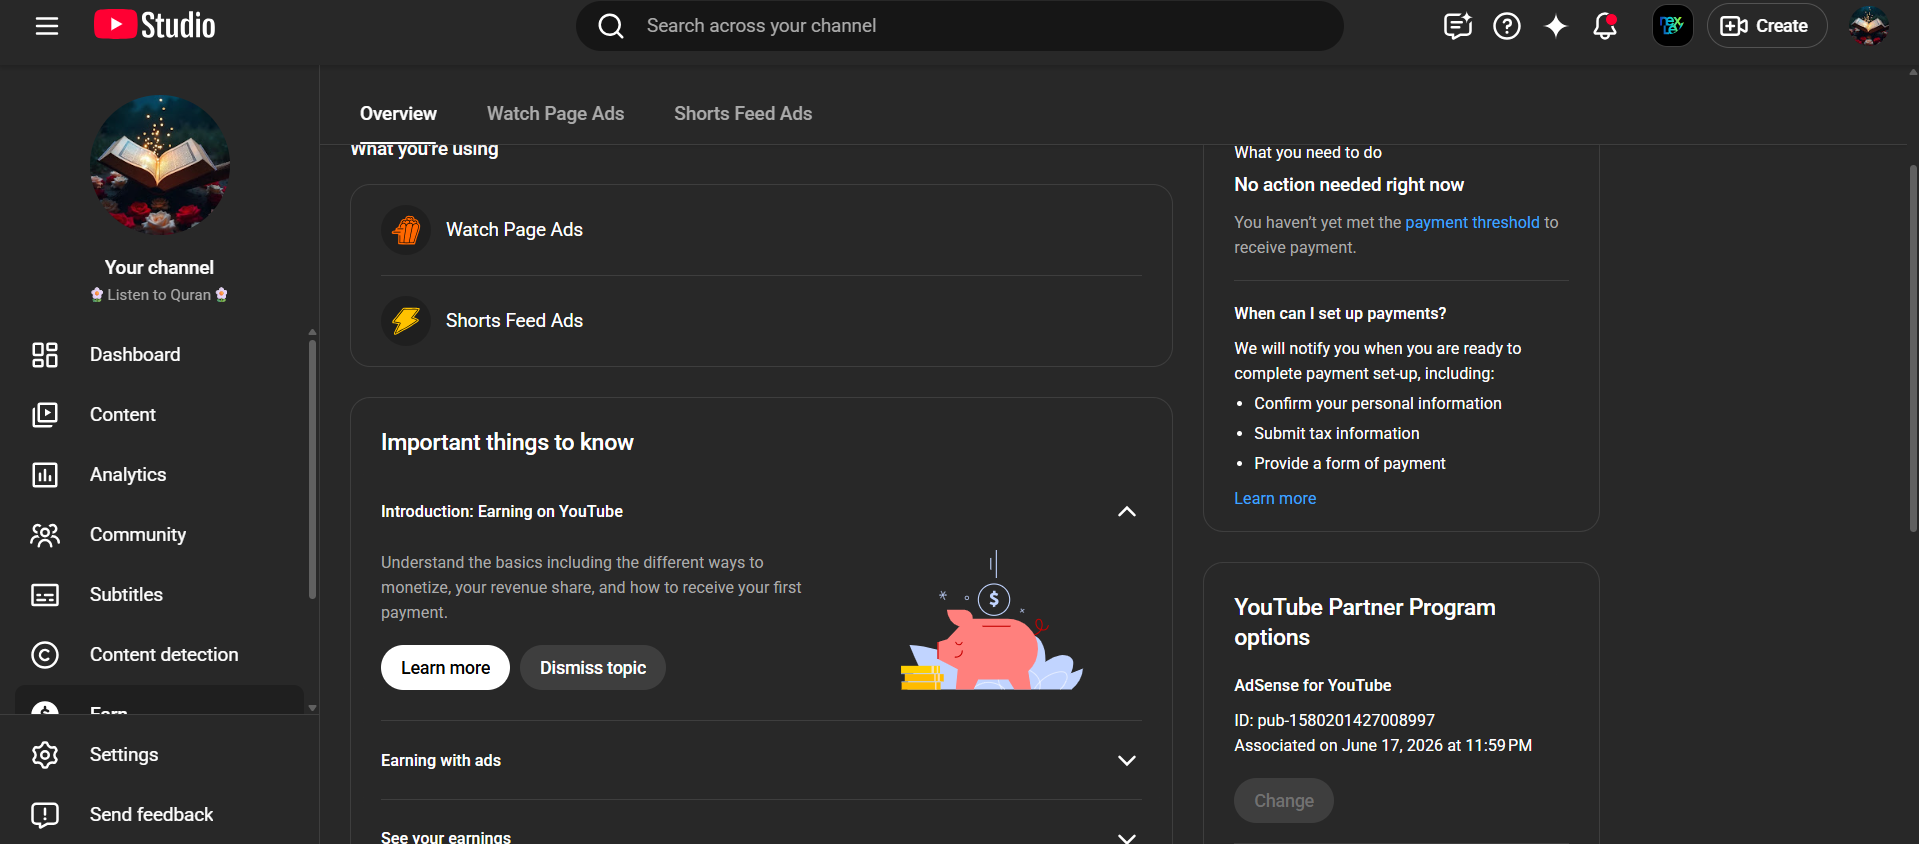Click the Content sidebar icon

45,415
